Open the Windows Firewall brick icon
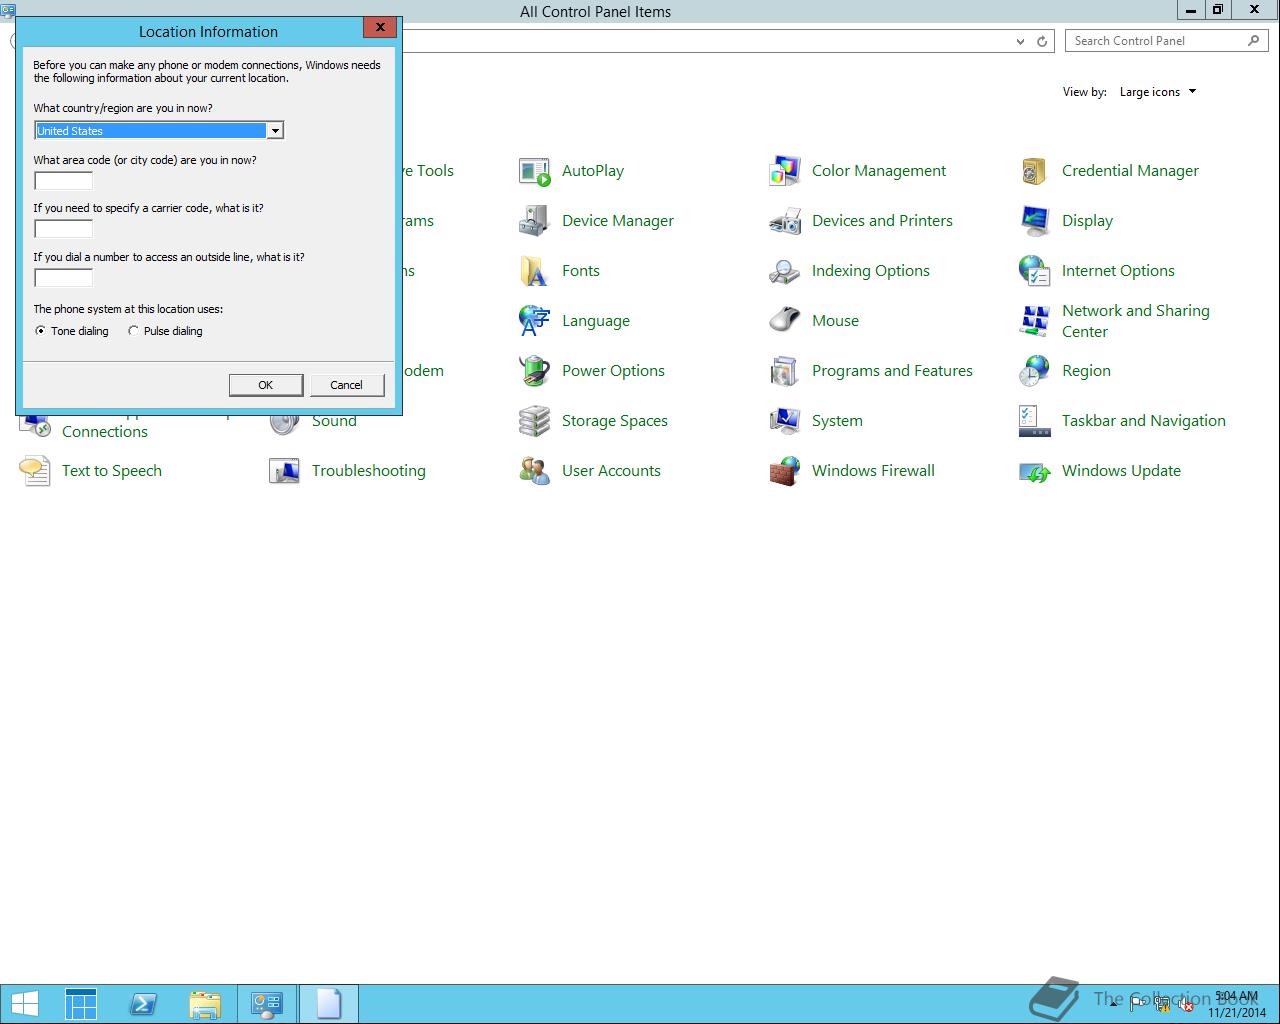The width and height of the screenshot is (1280, 1024). 784,471
